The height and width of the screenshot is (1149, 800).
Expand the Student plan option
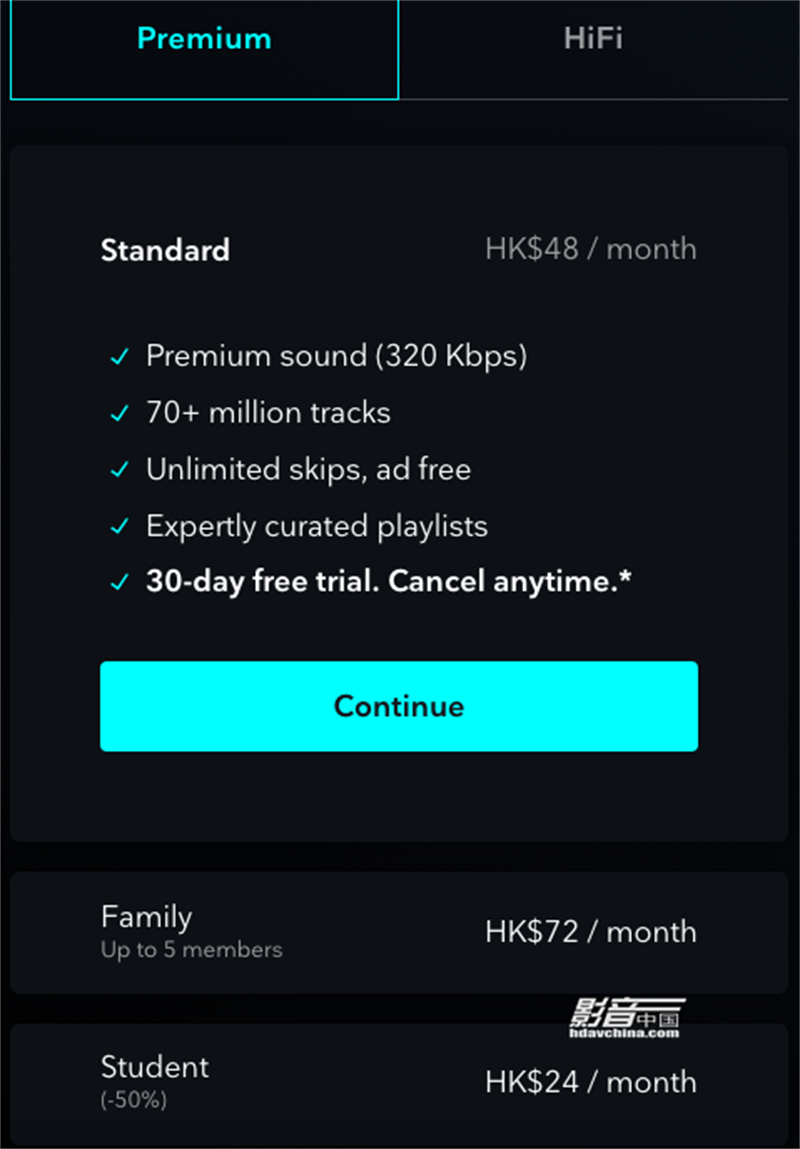[x=399, y=1083]
